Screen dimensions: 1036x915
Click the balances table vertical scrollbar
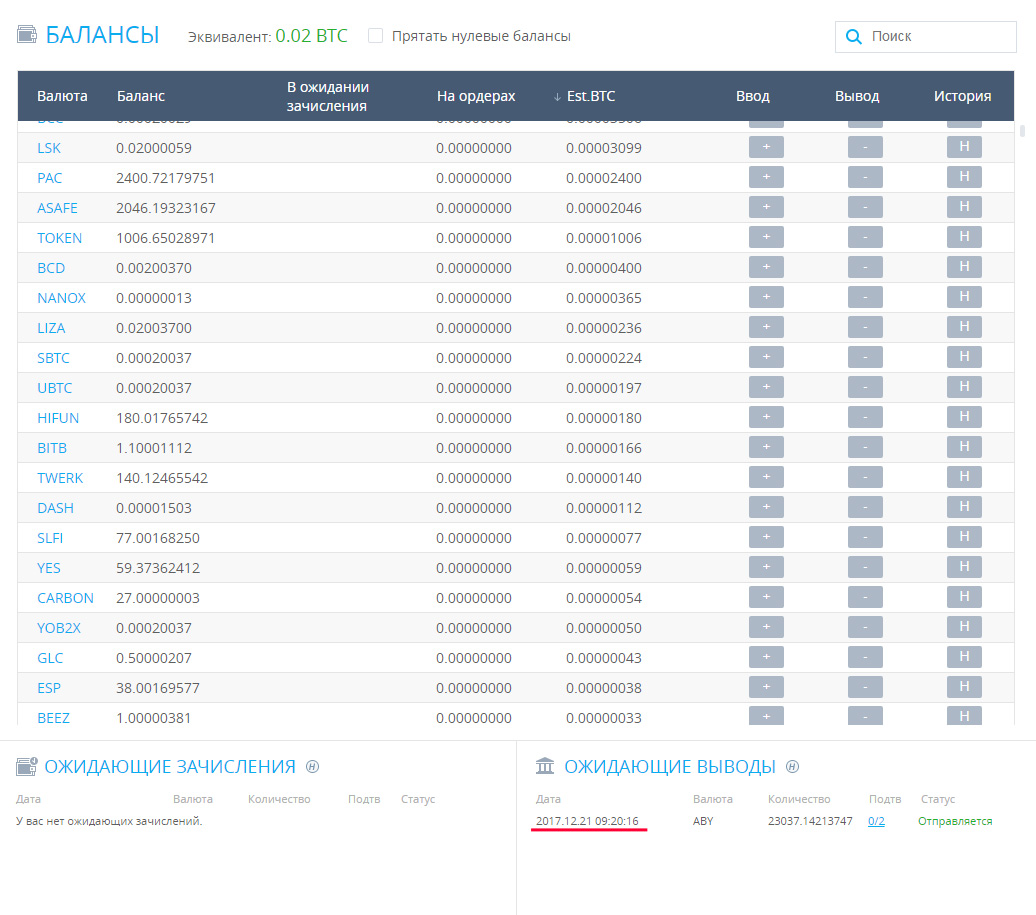coord(1021,131)
